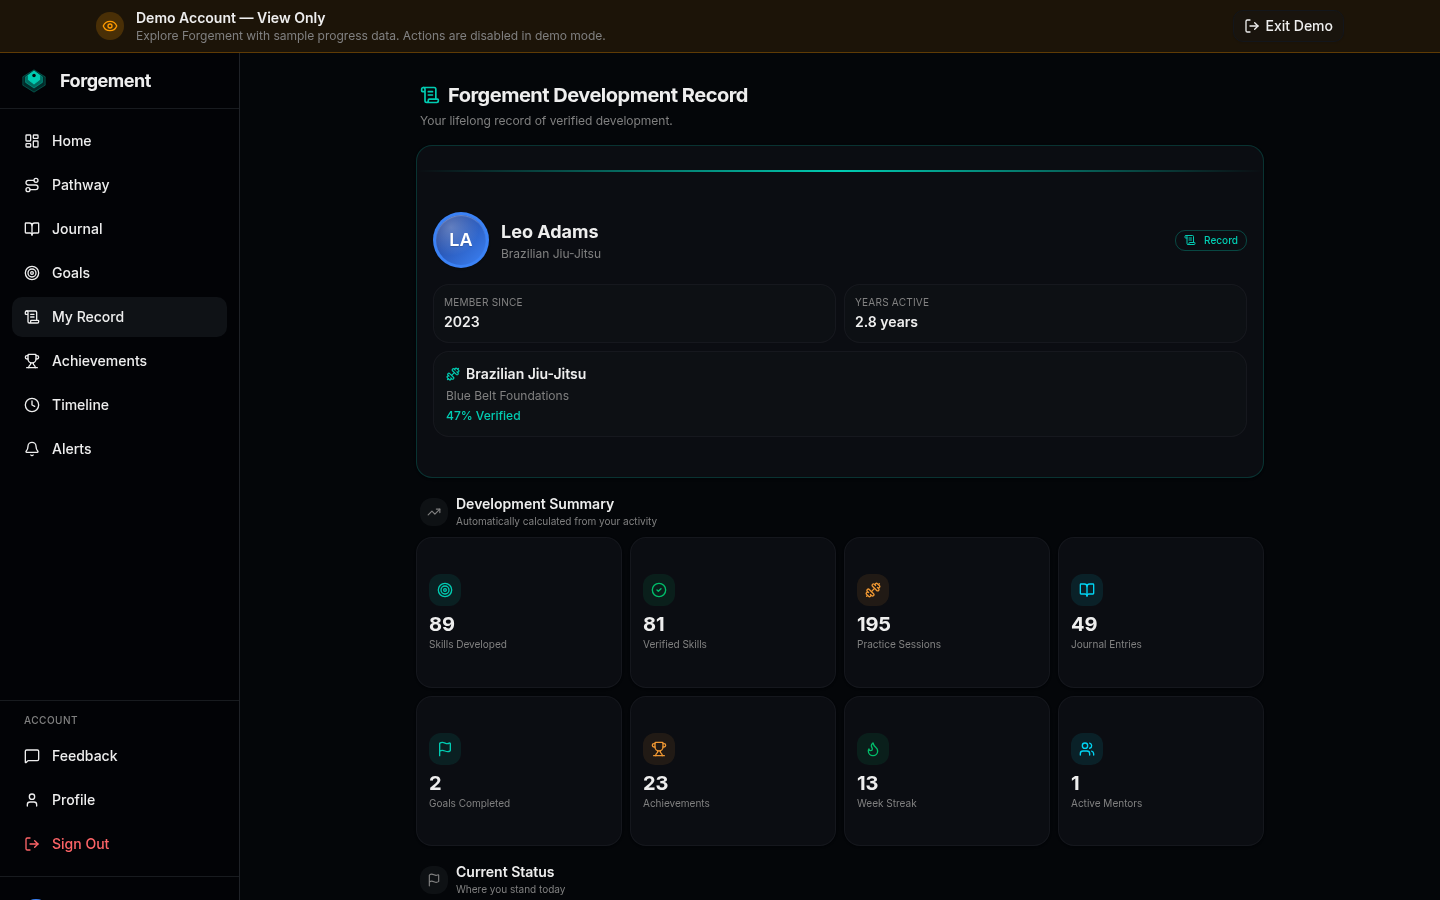Click the 2 Goals Completed value
This screenshot has height=900, width=1440.
tap(435, 783)
